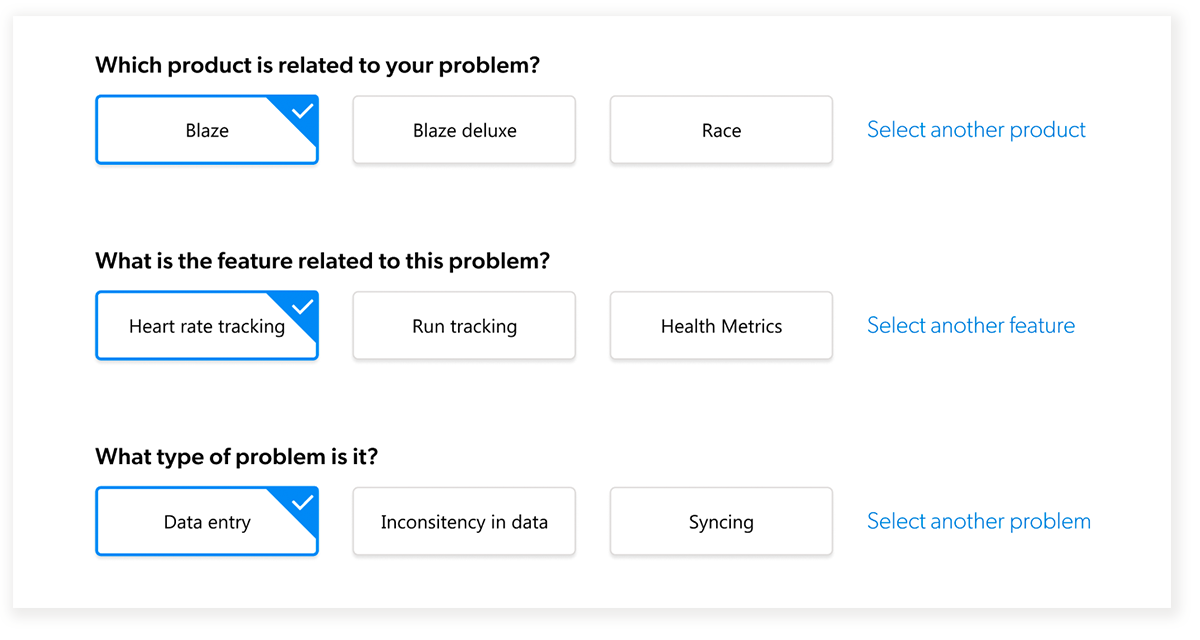The image size is (1200, 640).
Task: Click Select another feature link
Action: coord(971,325)
